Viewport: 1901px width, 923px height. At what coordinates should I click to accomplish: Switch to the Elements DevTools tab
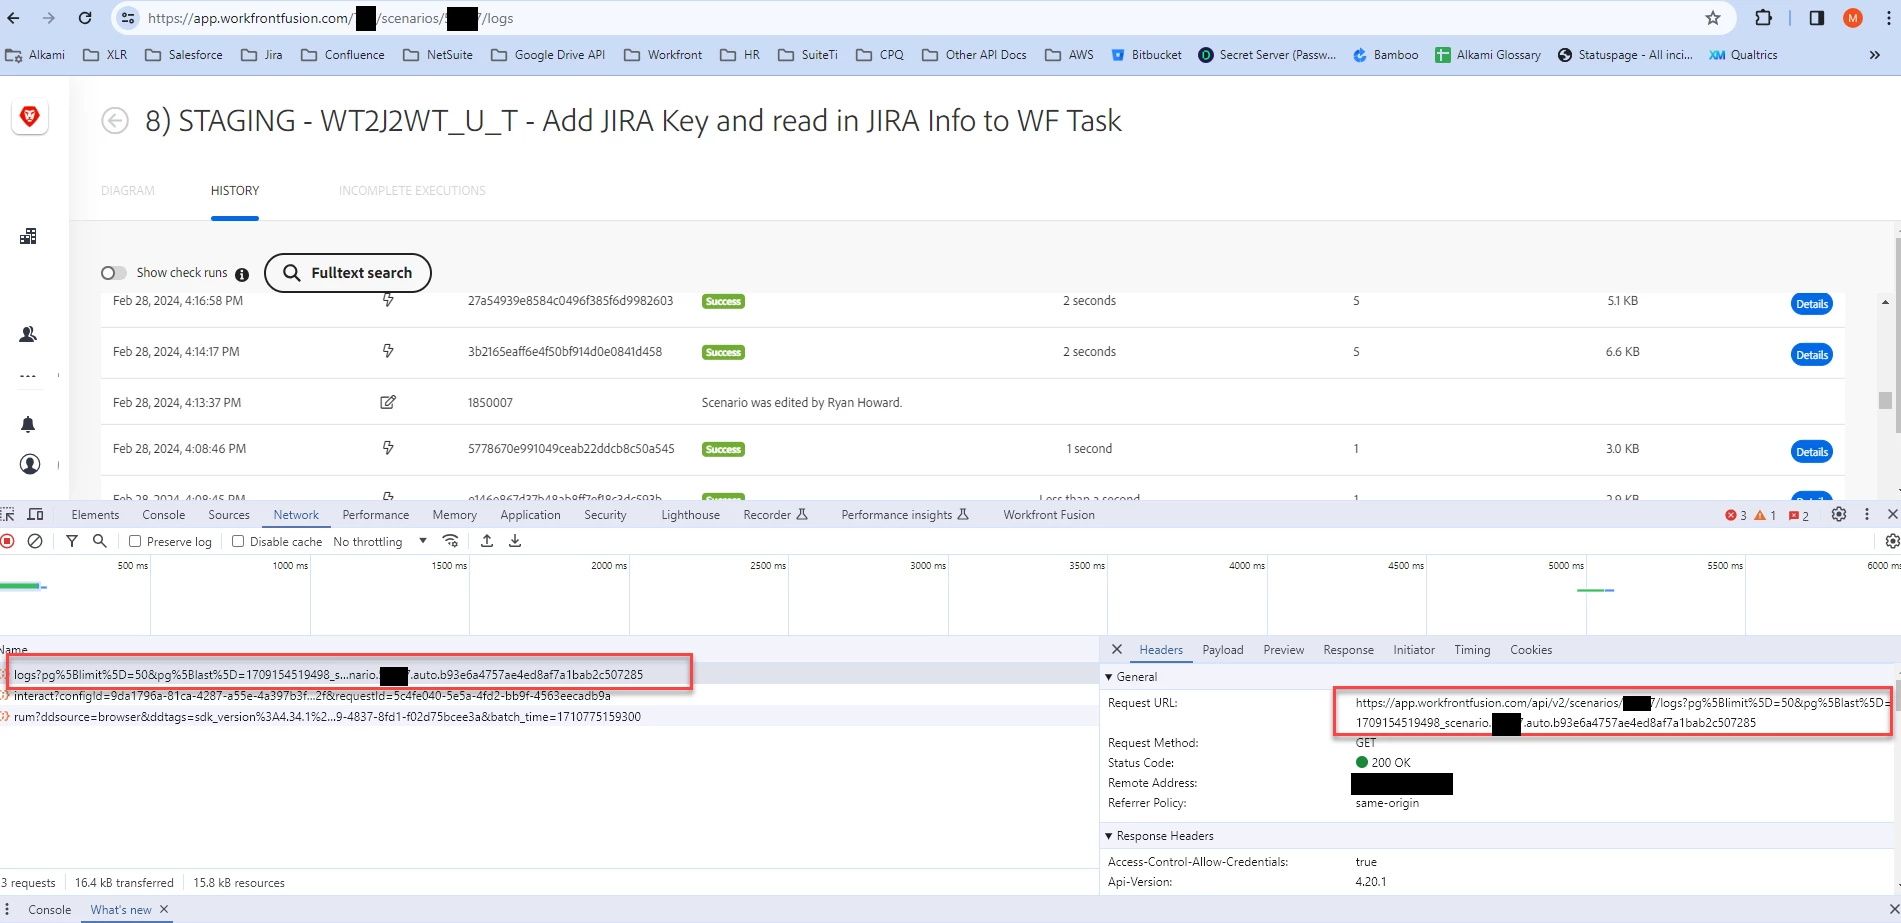click(95, 515)
